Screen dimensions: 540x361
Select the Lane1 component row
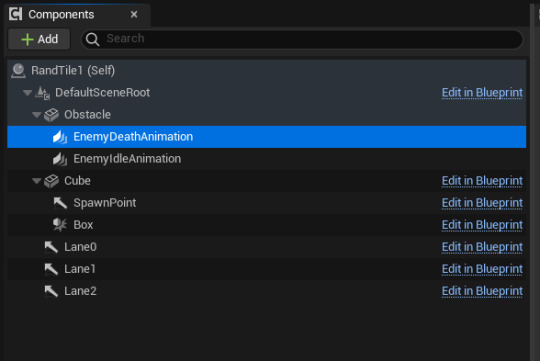point(267,269)
